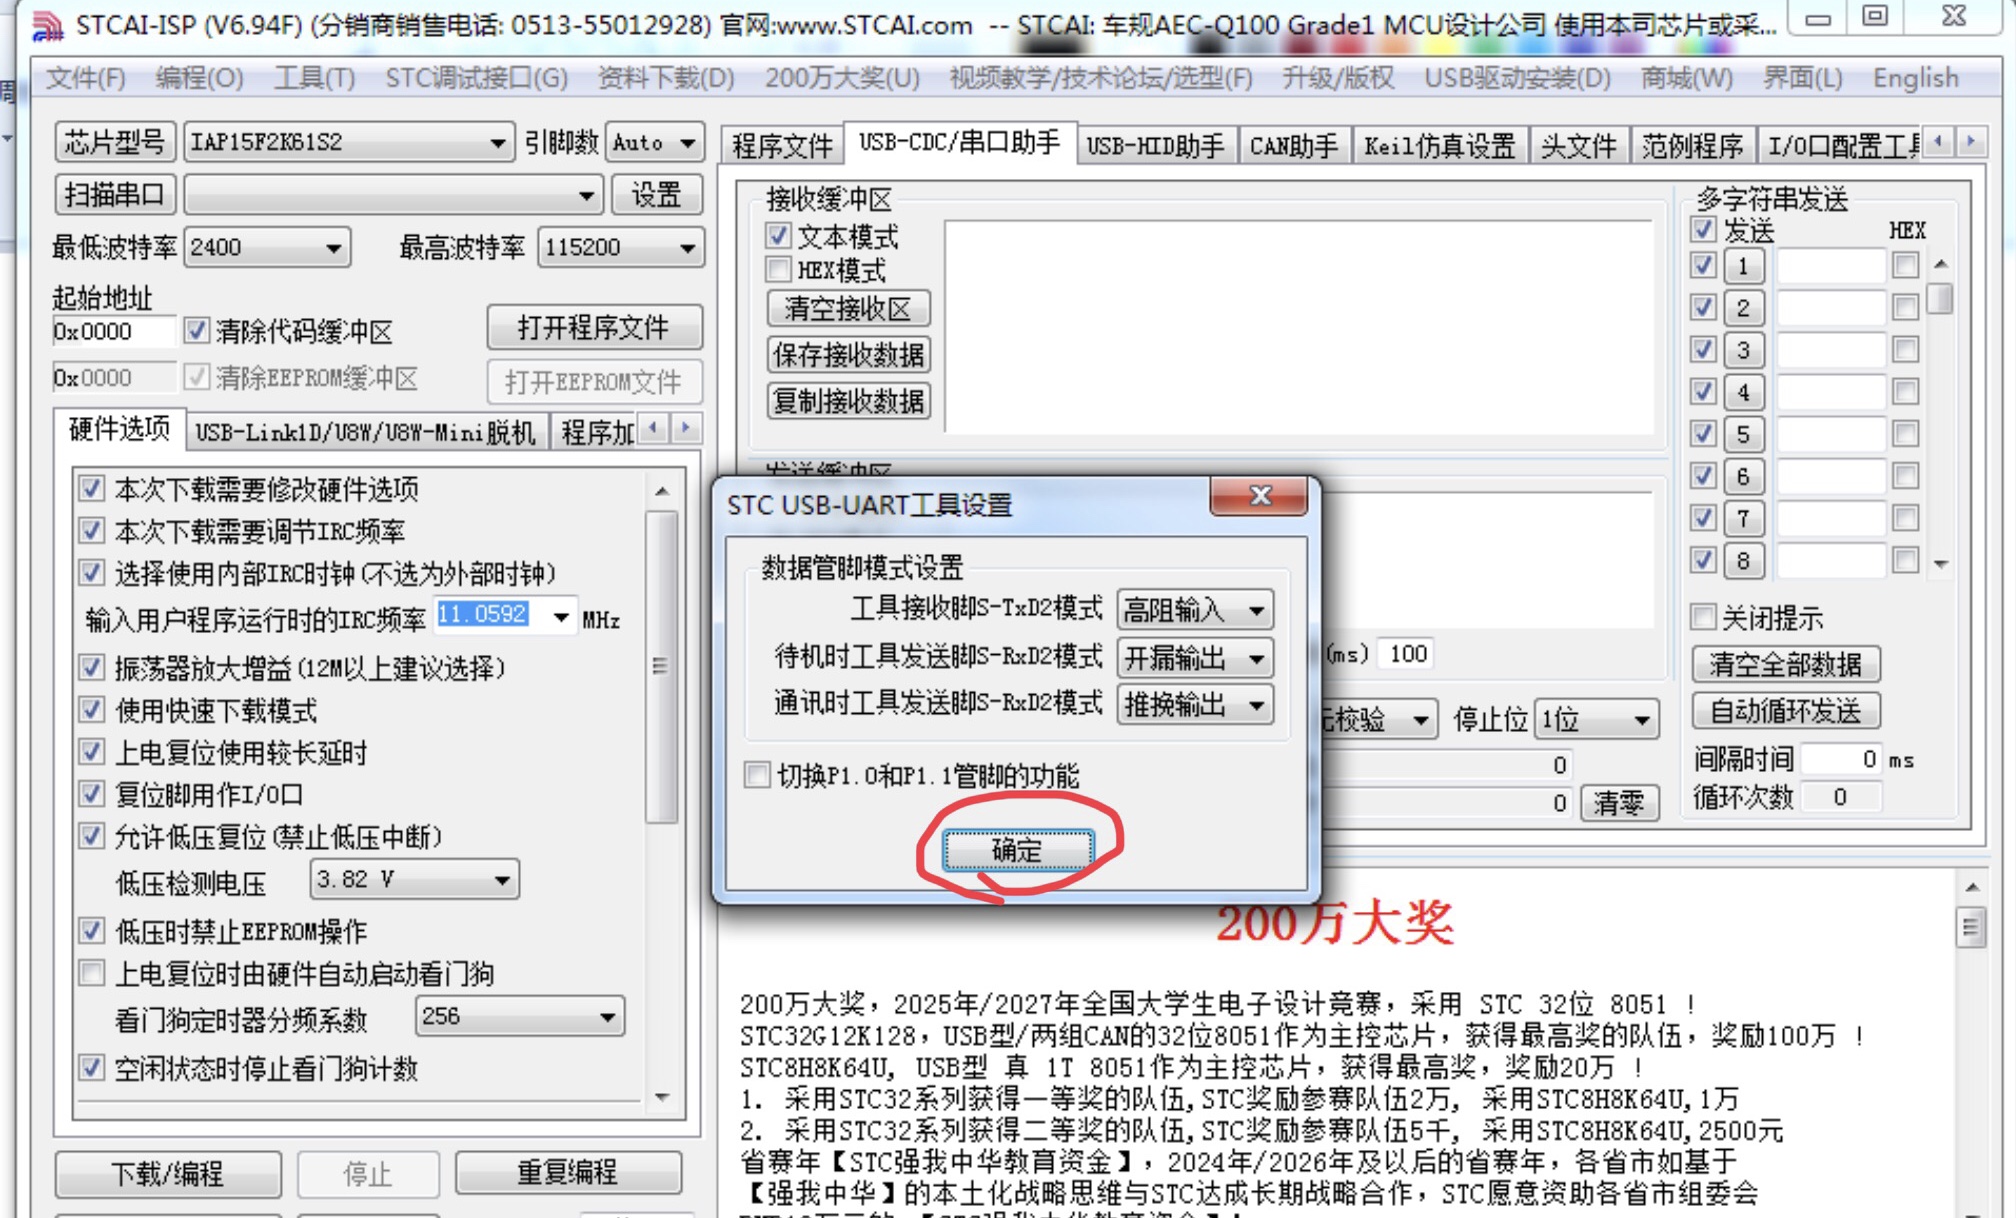Screen dimensions: 2016x1218
Task: Switch interface language to English
Action: 1916,78
